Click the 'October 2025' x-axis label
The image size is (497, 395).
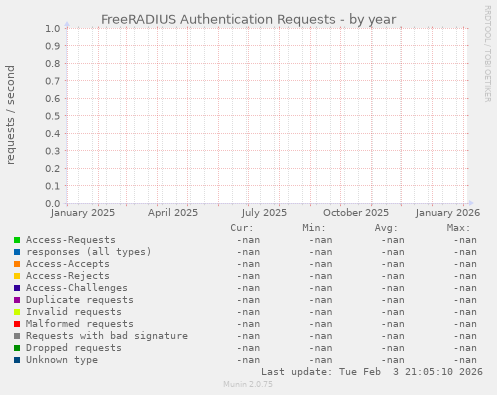tap(356, 213)
